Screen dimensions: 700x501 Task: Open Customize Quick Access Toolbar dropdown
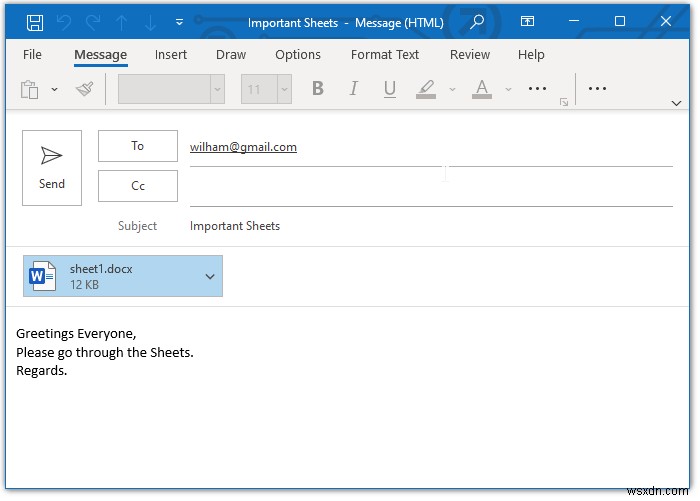179,22
